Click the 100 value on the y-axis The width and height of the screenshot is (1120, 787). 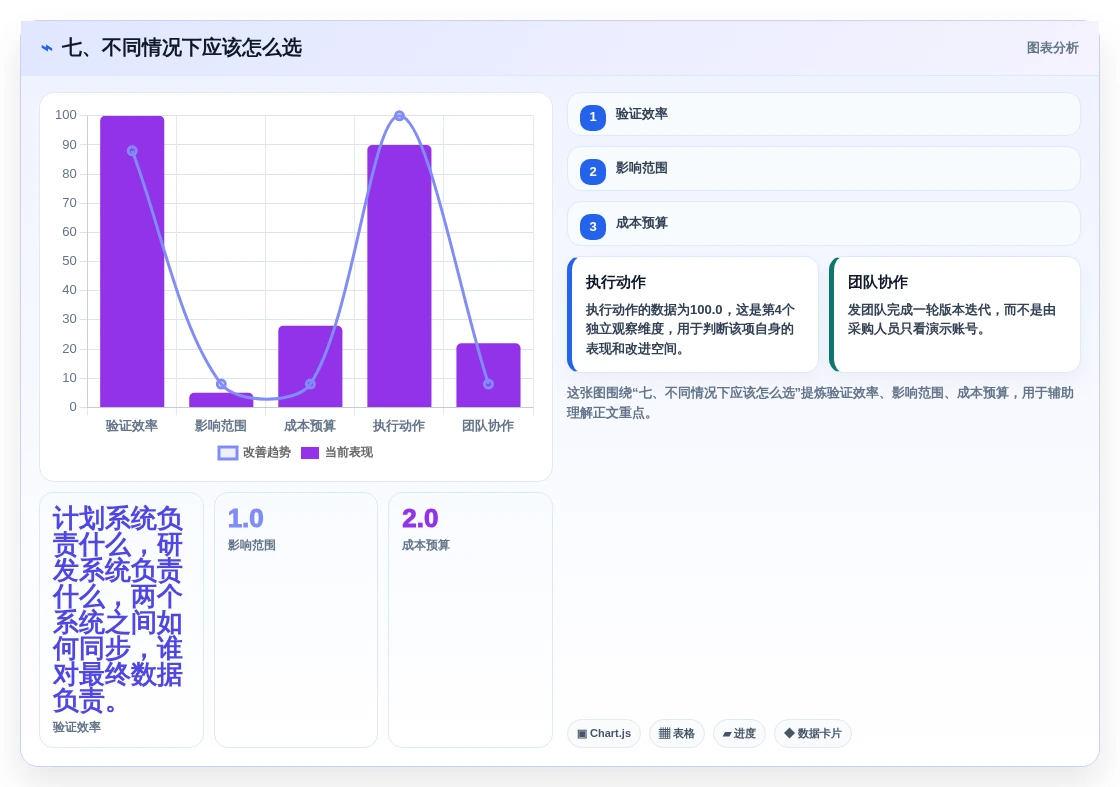click(66, 115)
